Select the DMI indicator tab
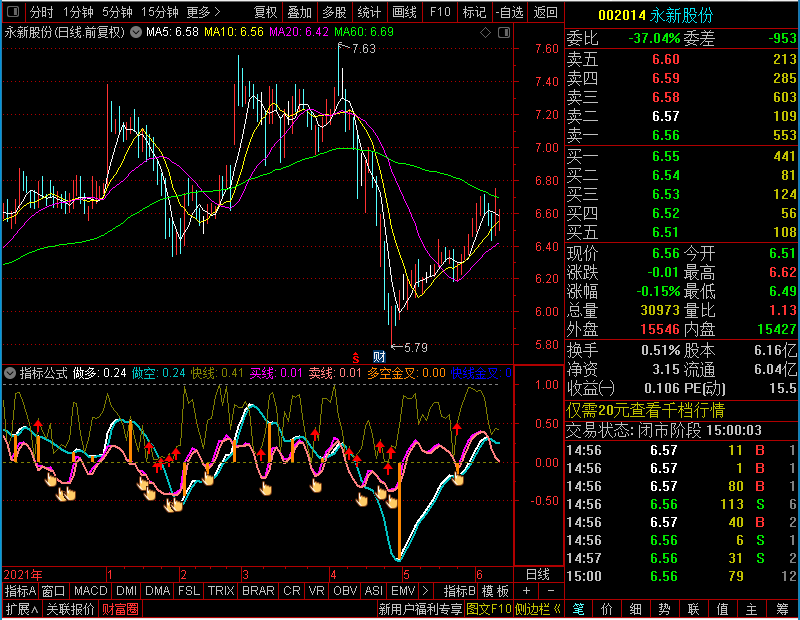Viewport: 800px width, 620px height. [126, 591]
